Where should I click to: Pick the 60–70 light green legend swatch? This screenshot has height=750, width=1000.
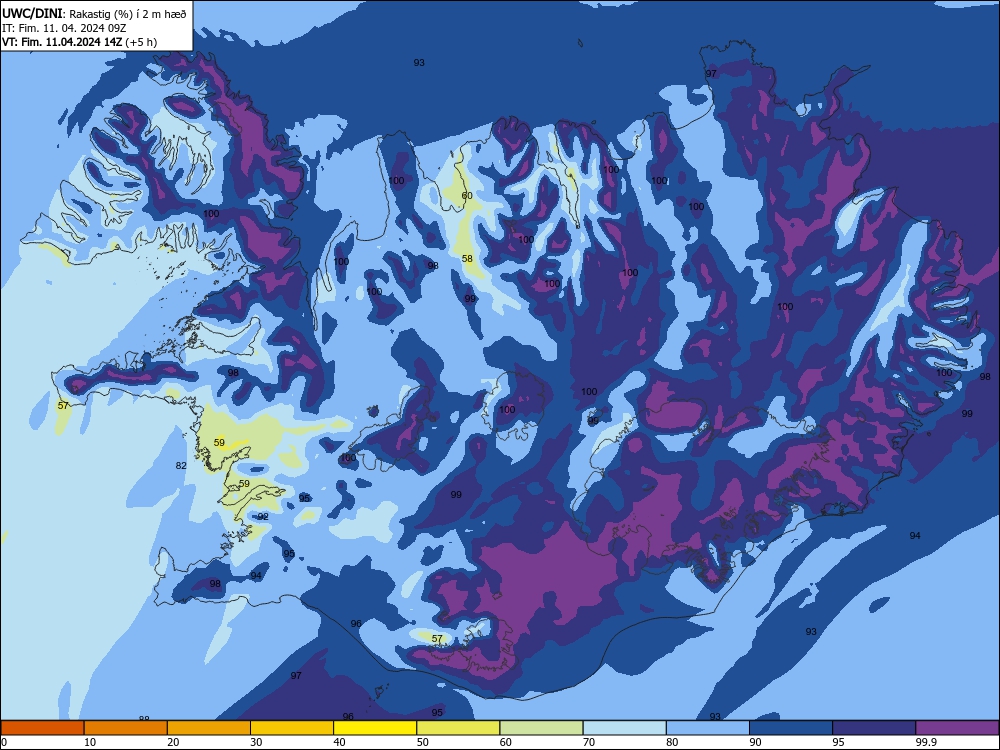tap(541, 728)
